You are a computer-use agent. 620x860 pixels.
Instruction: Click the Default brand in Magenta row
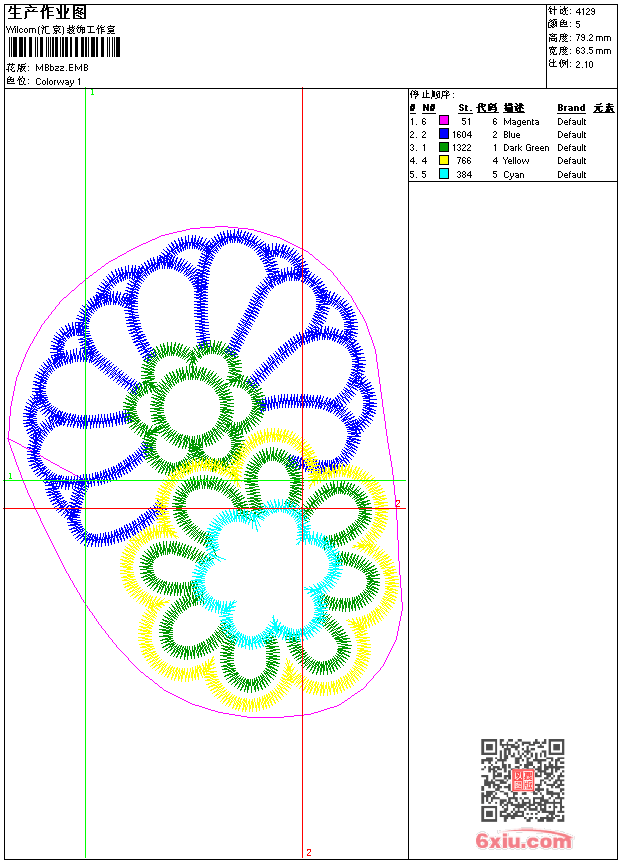(572, 121)
